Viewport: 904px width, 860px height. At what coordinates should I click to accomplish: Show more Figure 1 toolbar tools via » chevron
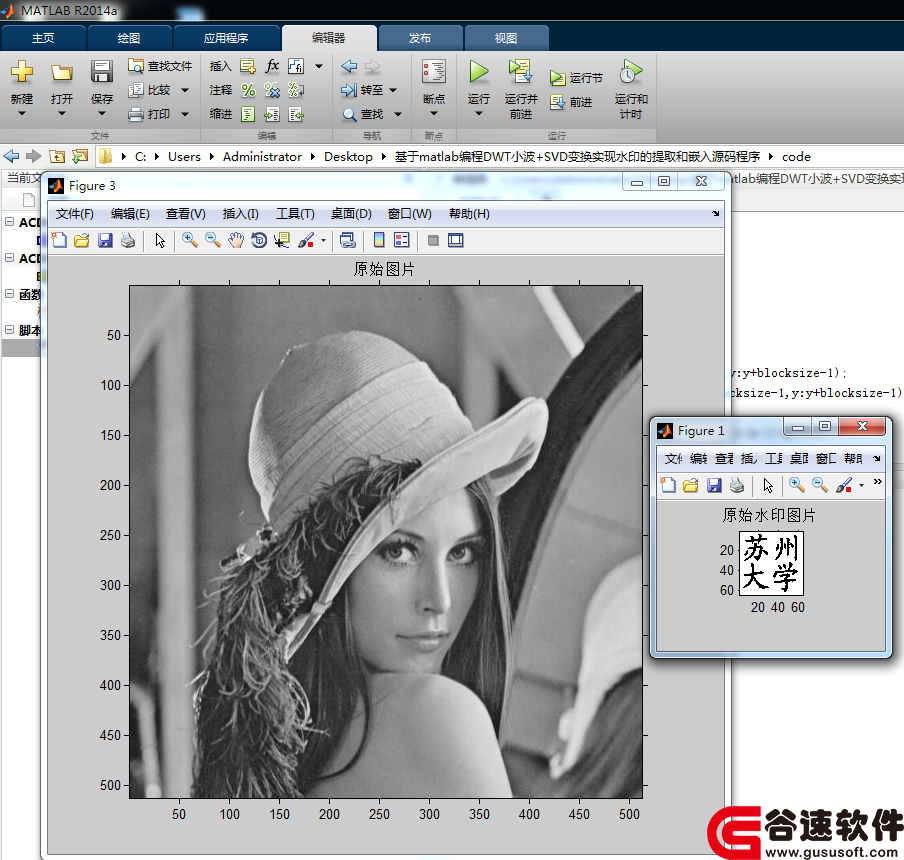(x=877, y=482)
